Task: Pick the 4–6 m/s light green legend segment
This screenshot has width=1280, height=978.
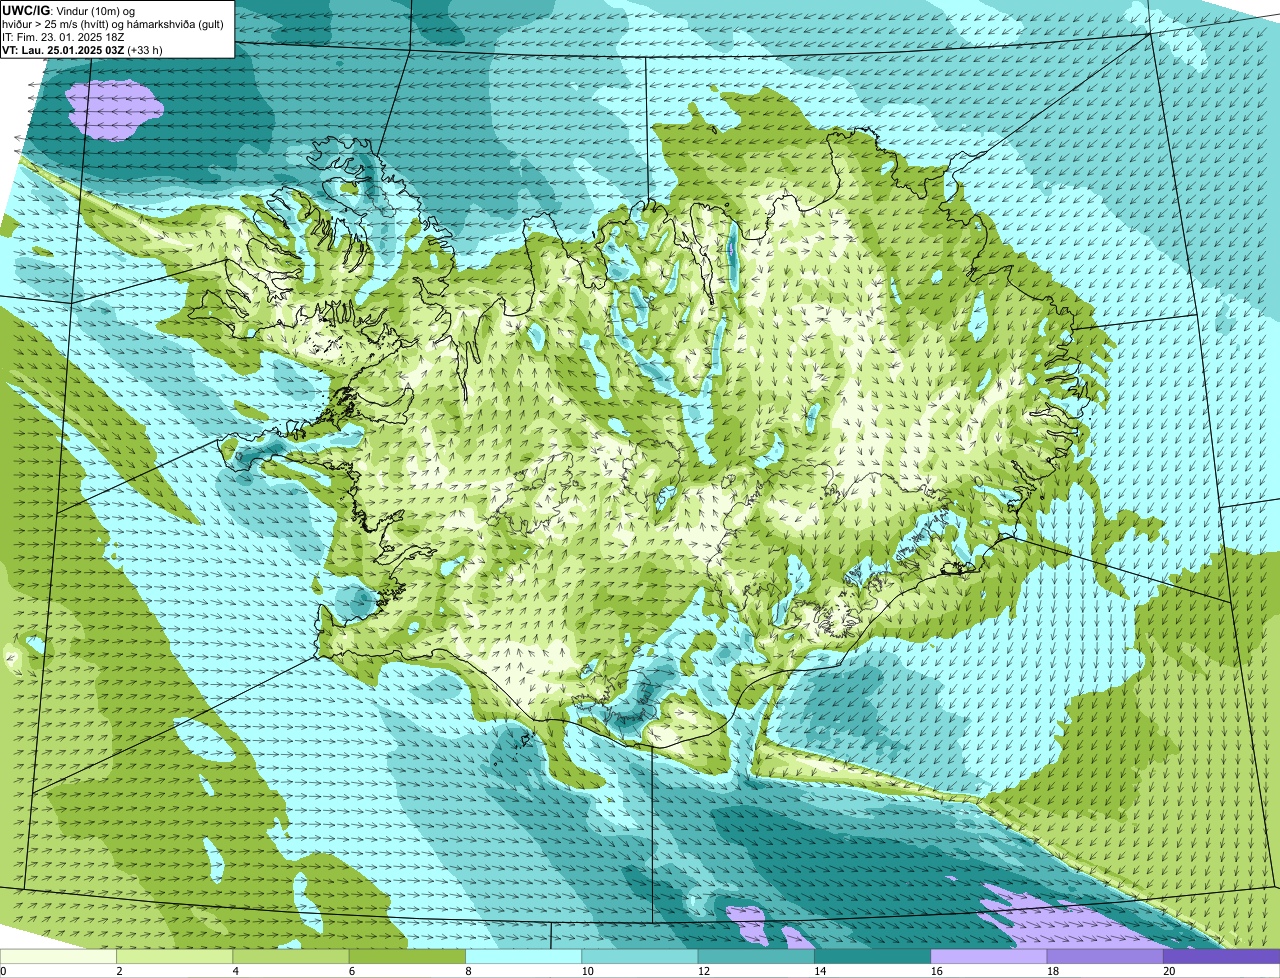Action: point(291,956)
